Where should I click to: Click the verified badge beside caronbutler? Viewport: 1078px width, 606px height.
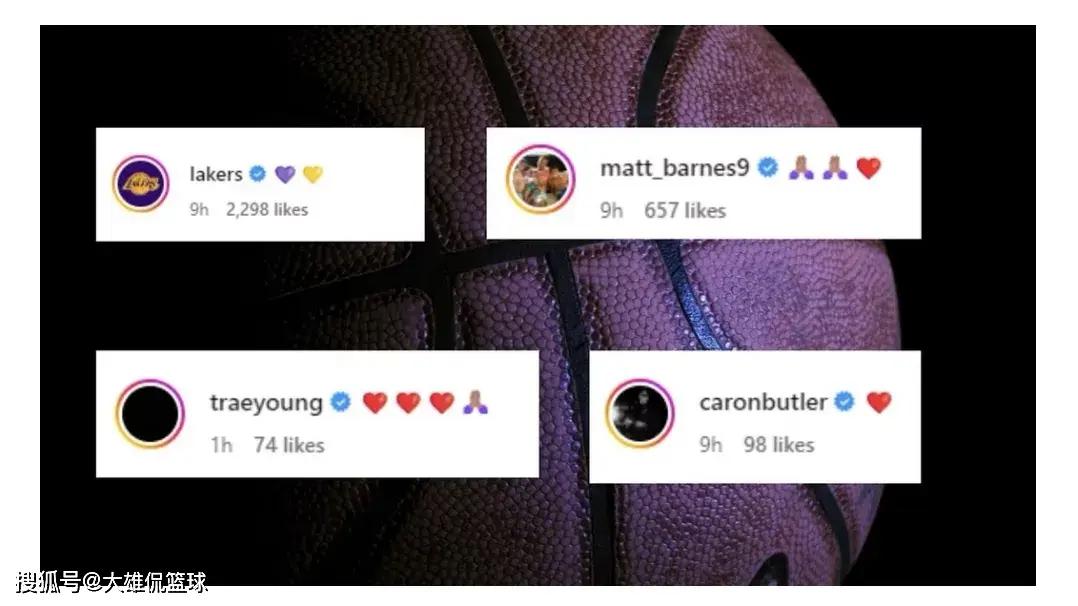click(845, 401)
